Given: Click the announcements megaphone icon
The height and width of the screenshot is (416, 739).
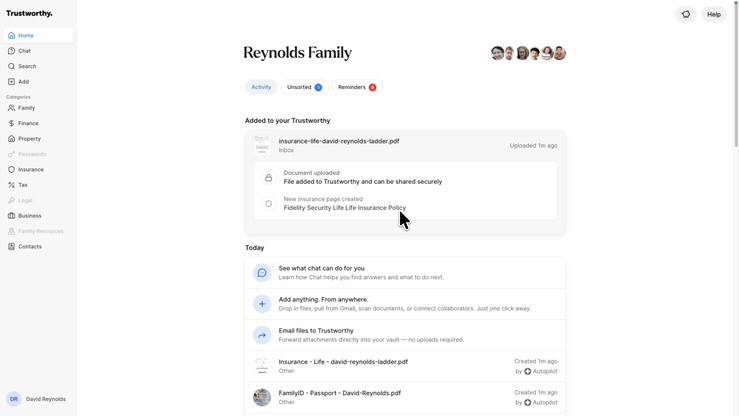Looking at the screenshot, I should click(x=686, y=14).
